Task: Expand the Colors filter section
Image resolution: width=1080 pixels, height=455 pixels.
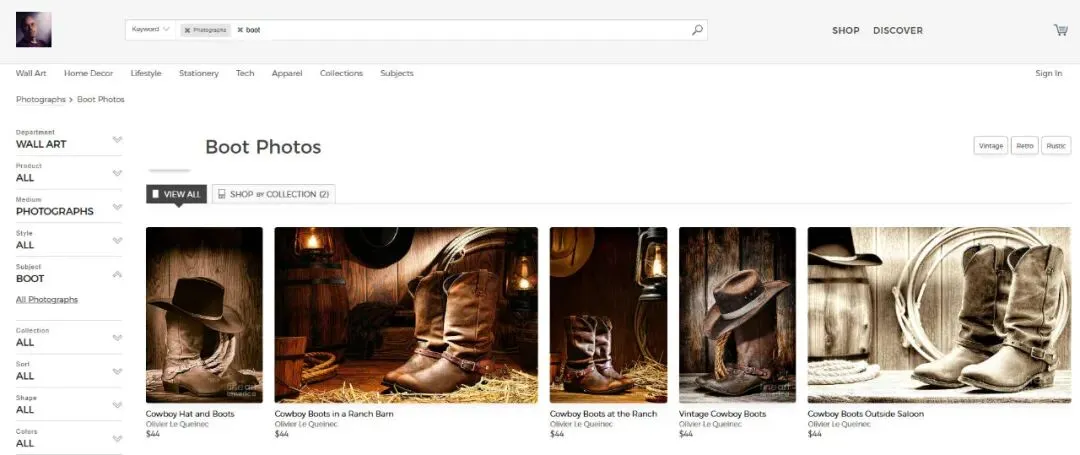Action: tap(117, 438)
